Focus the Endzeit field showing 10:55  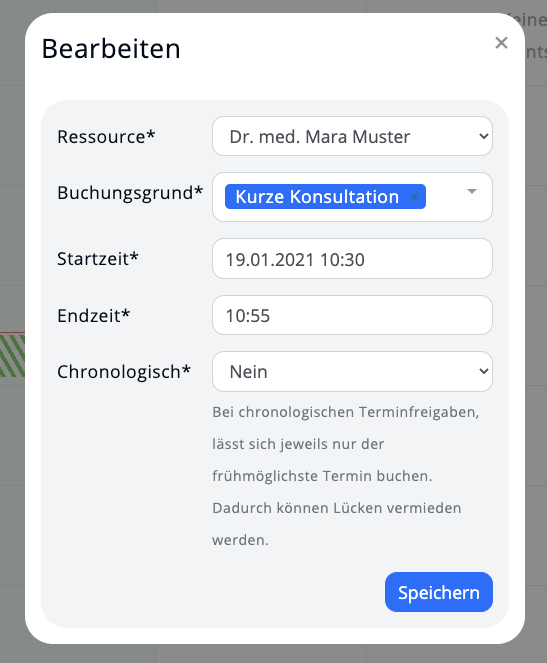tap(352, 315)
